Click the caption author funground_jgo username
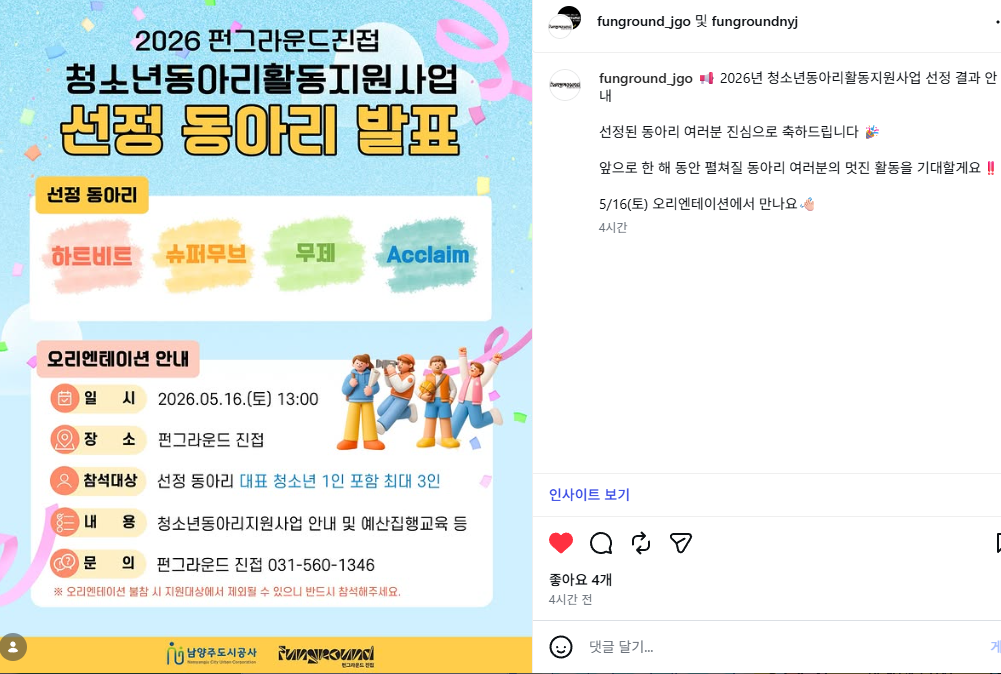 pos(645,79)
